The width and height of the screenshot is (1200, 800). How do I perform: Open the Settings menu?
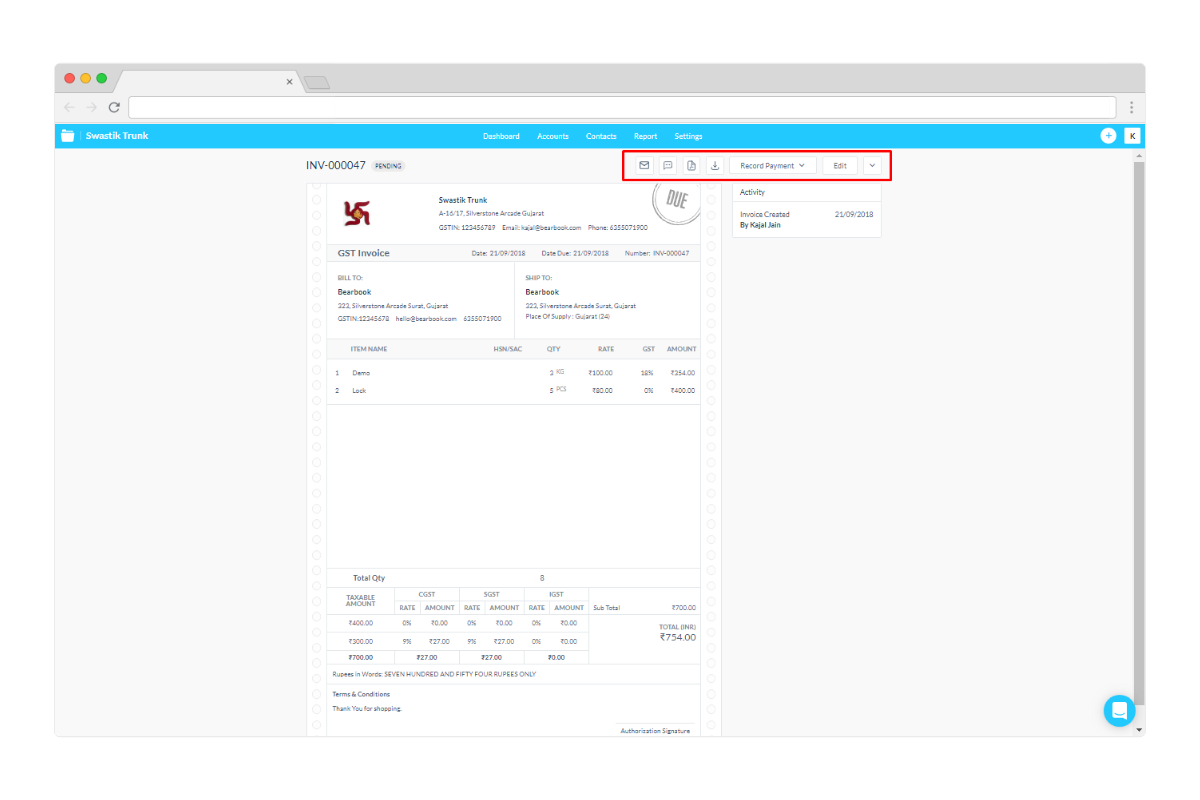(688, 136)
